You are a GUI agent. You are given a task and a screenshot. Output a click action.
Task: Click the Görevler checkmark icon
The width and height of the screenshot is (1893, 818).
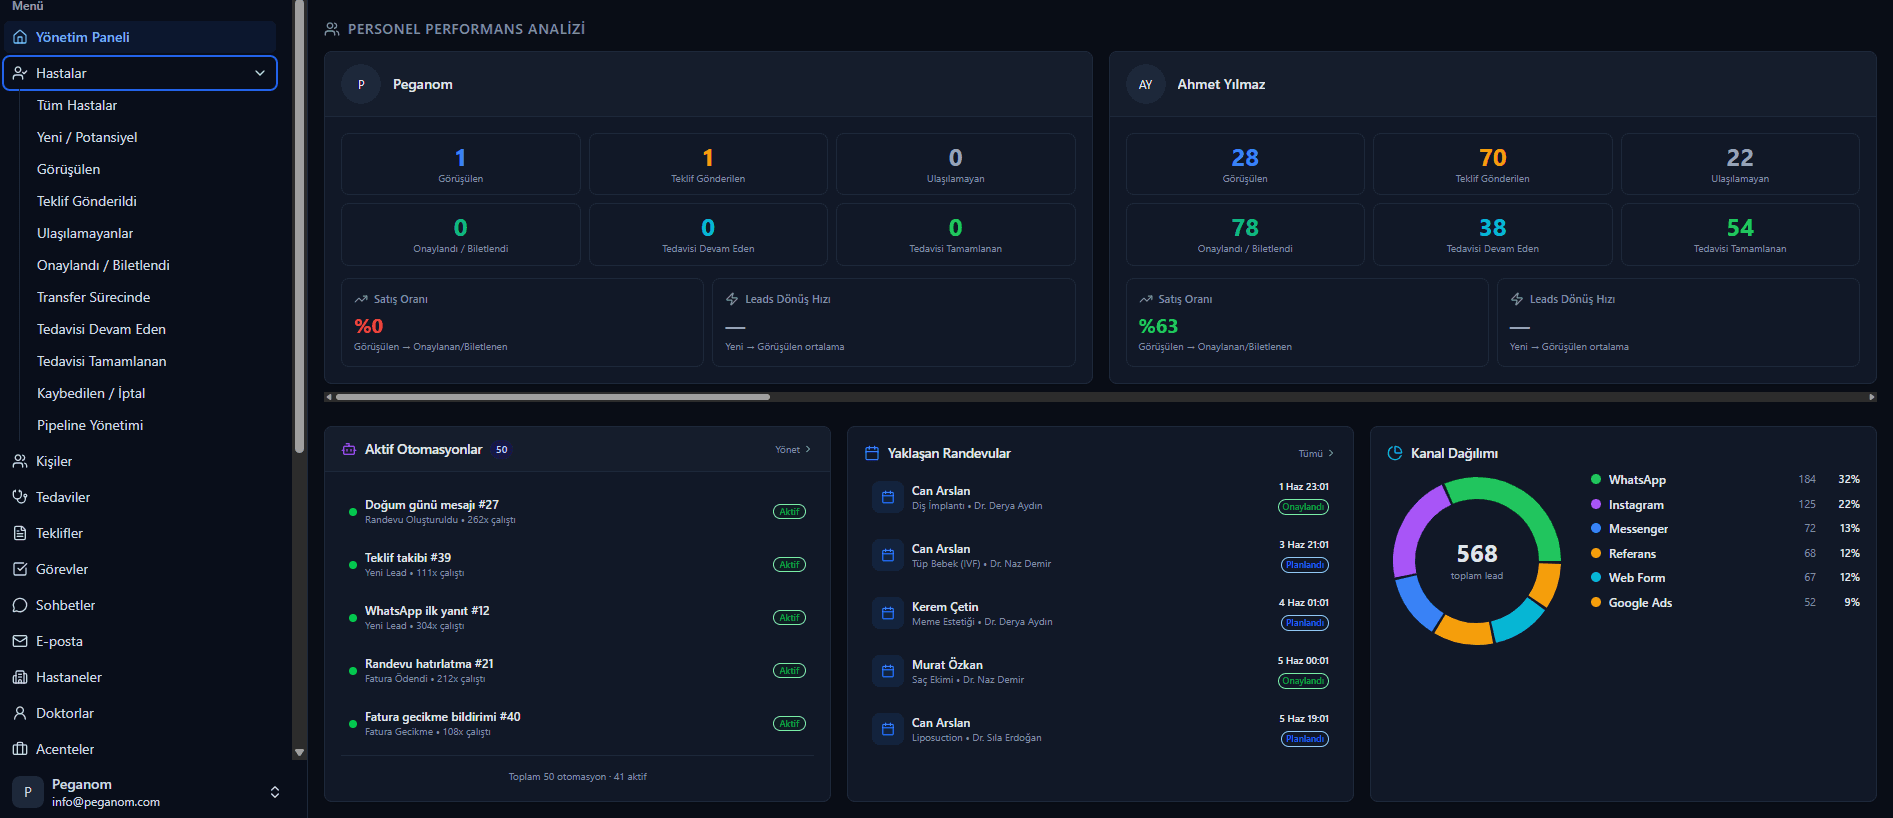pos(20,569)
